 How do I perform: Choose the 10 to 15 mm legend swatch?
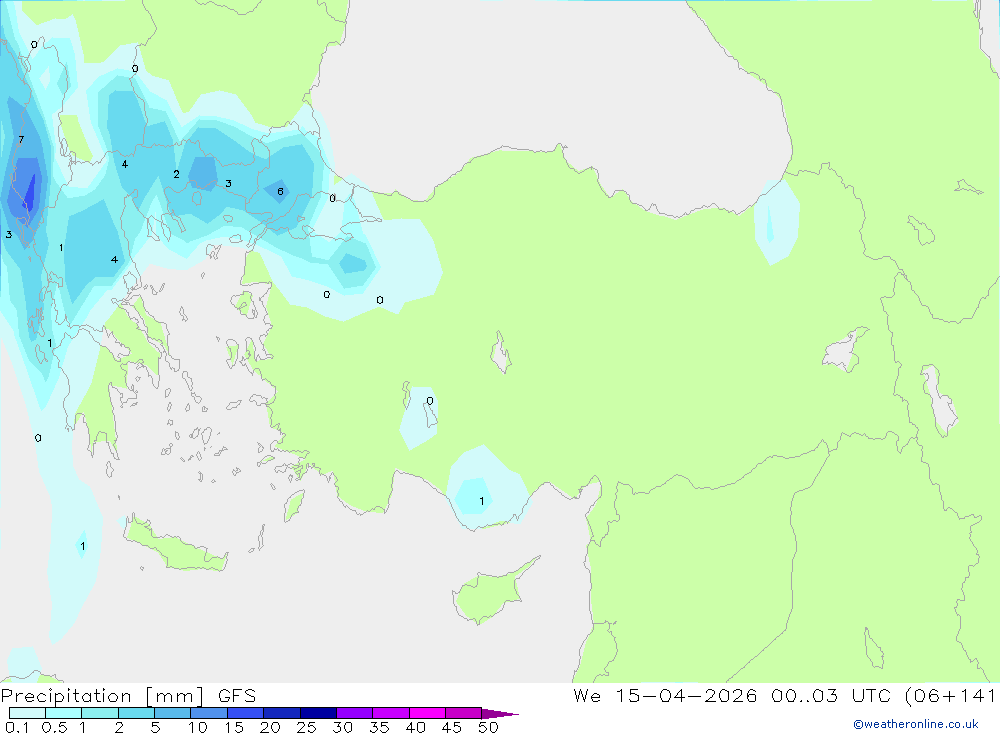tap(209, 713)
